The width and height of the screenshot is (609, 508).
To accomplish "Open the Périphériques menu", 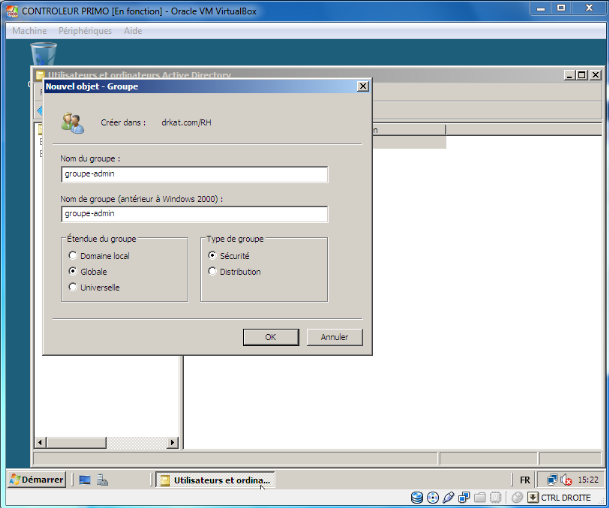I will coord(85,31).
